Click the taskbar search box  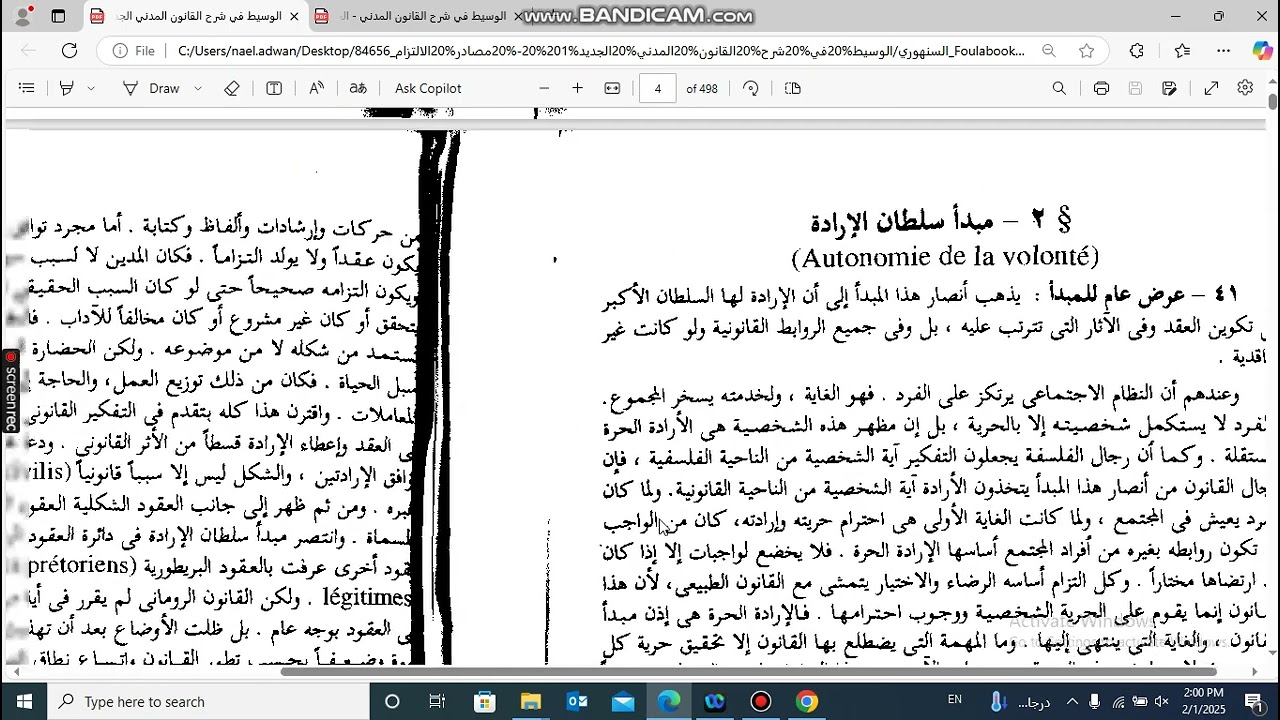(209, 701)
